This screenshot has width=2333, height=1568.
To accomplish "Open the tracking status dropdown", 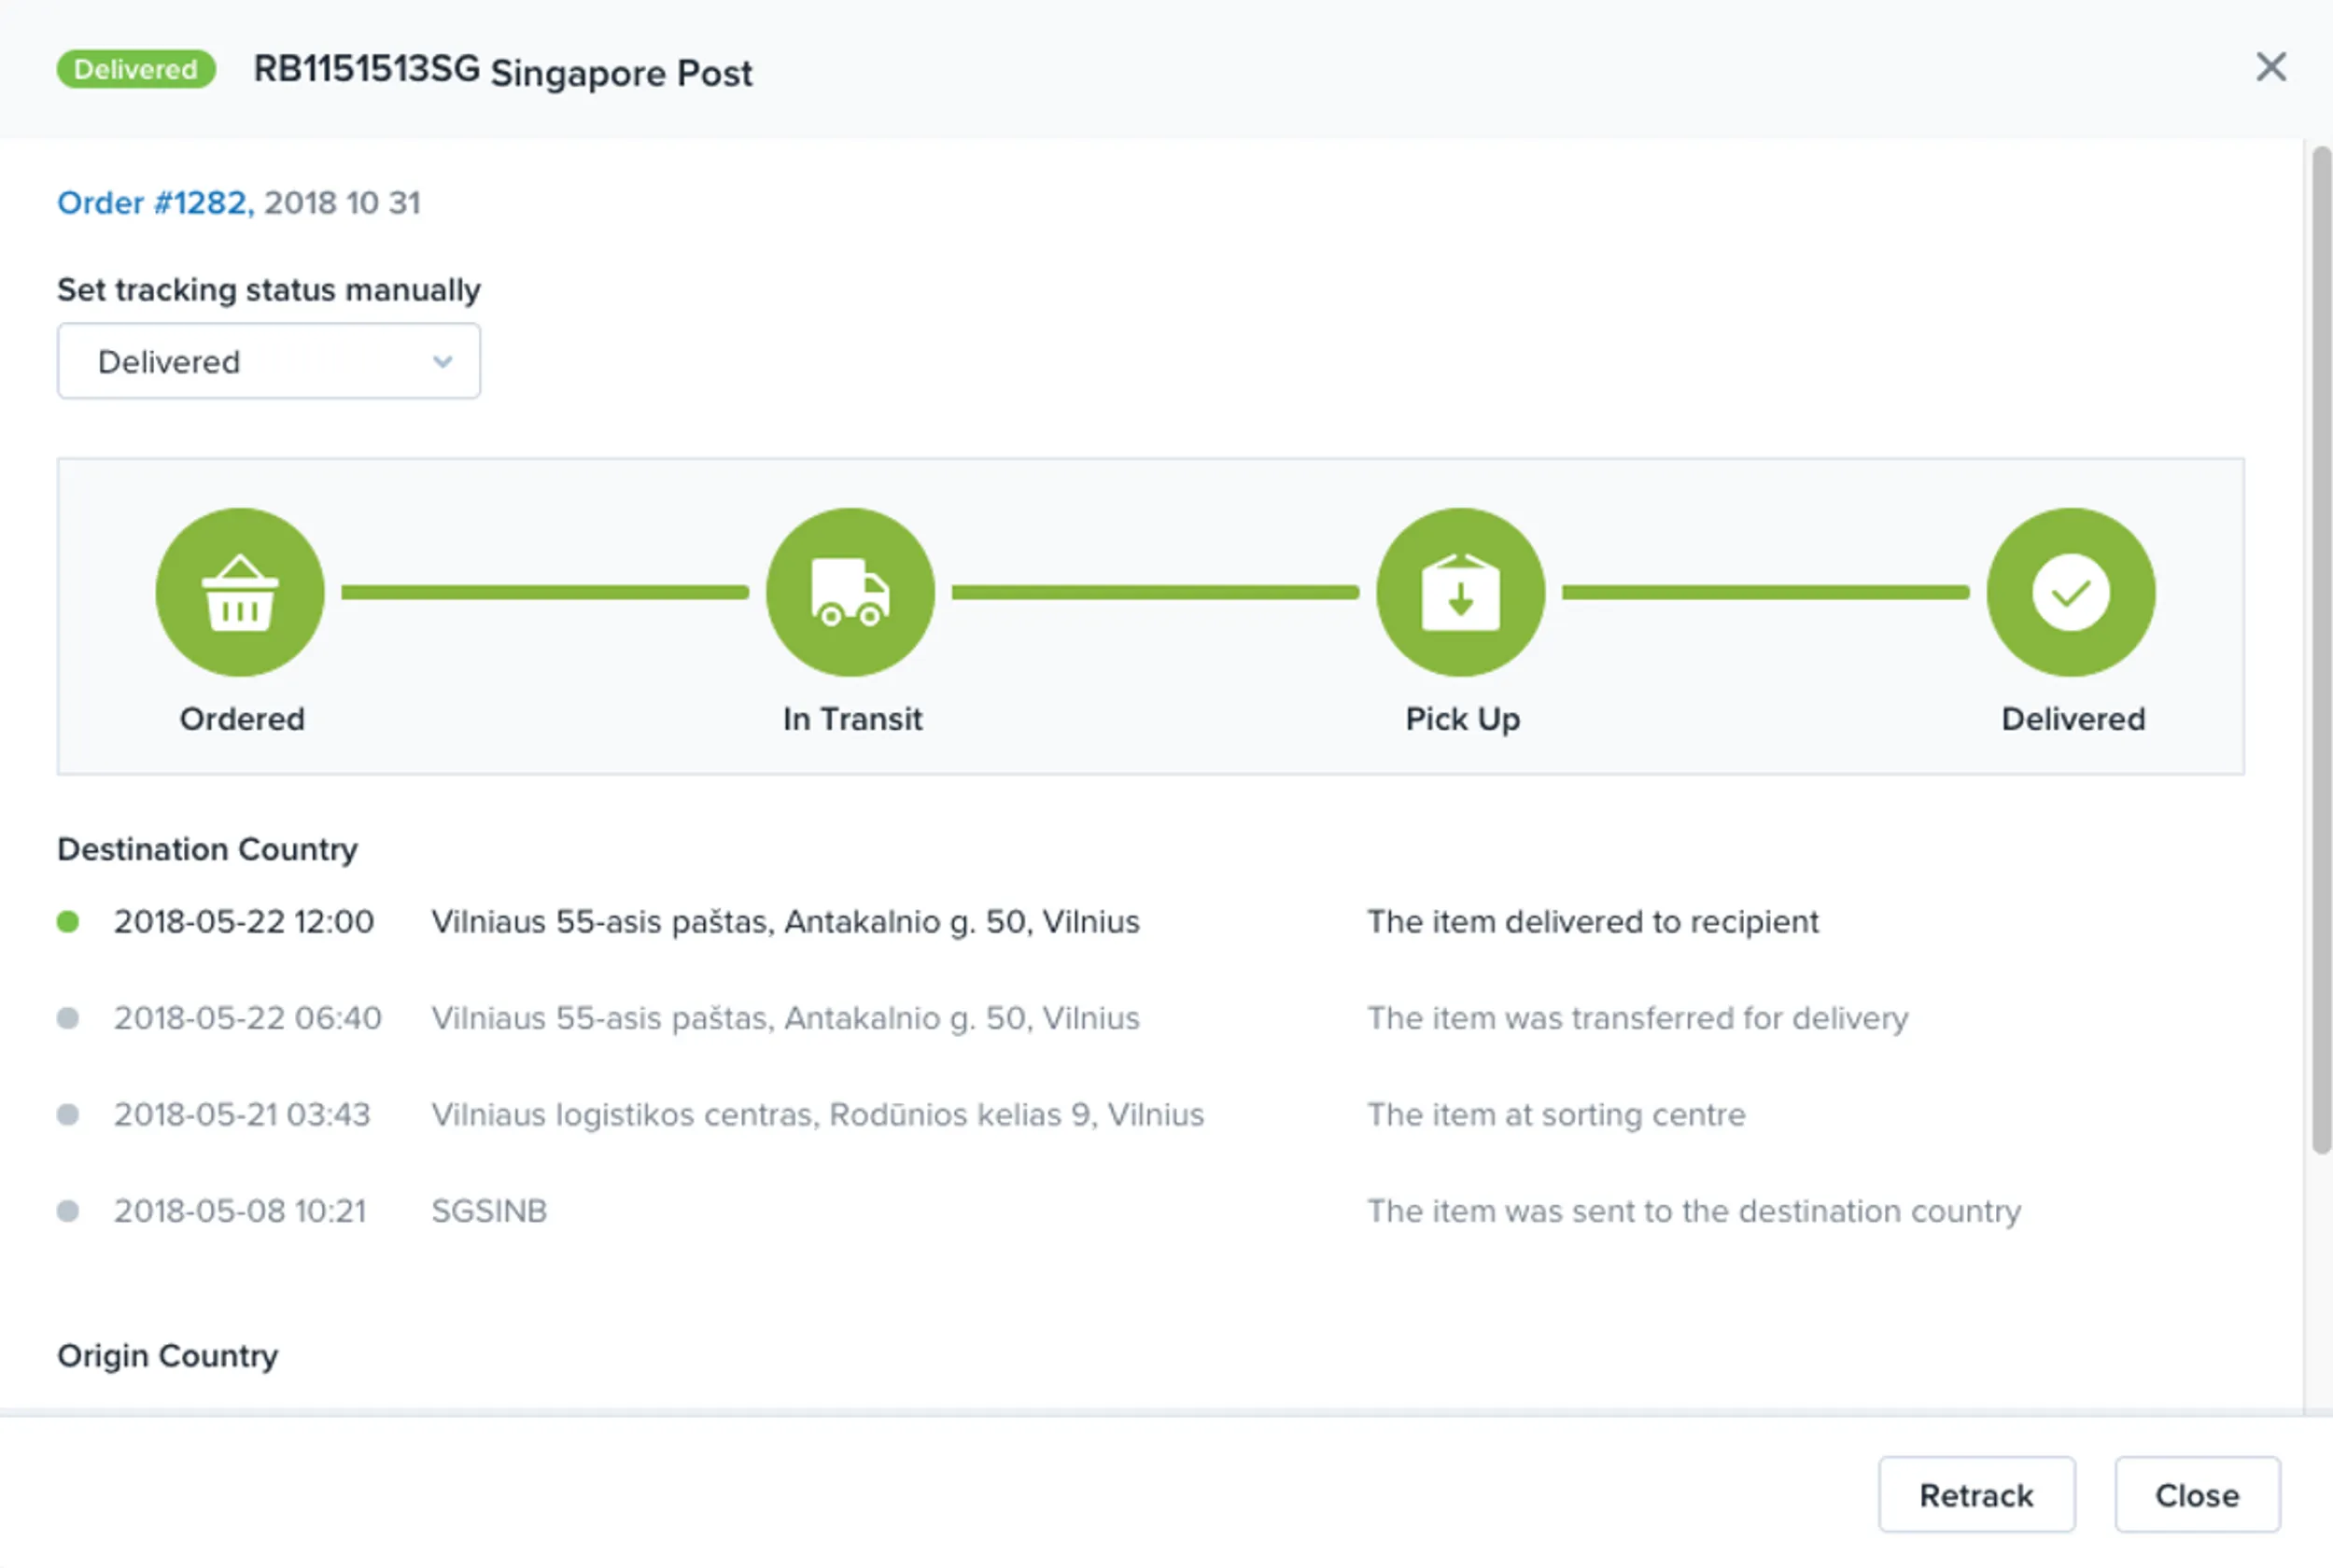I will point(269,361).
